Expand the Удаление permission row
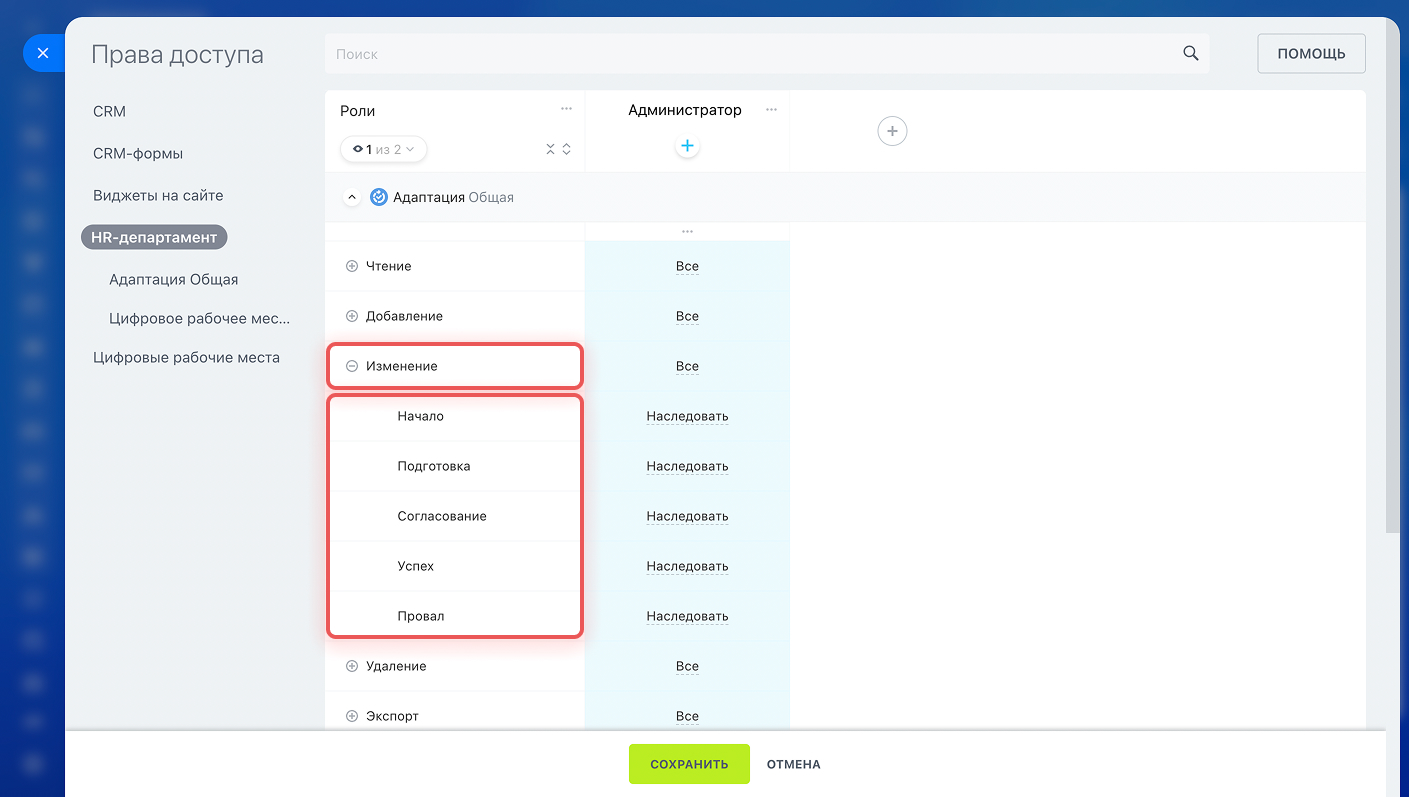This screenshot has height=797, width=1409. point(352,666)
